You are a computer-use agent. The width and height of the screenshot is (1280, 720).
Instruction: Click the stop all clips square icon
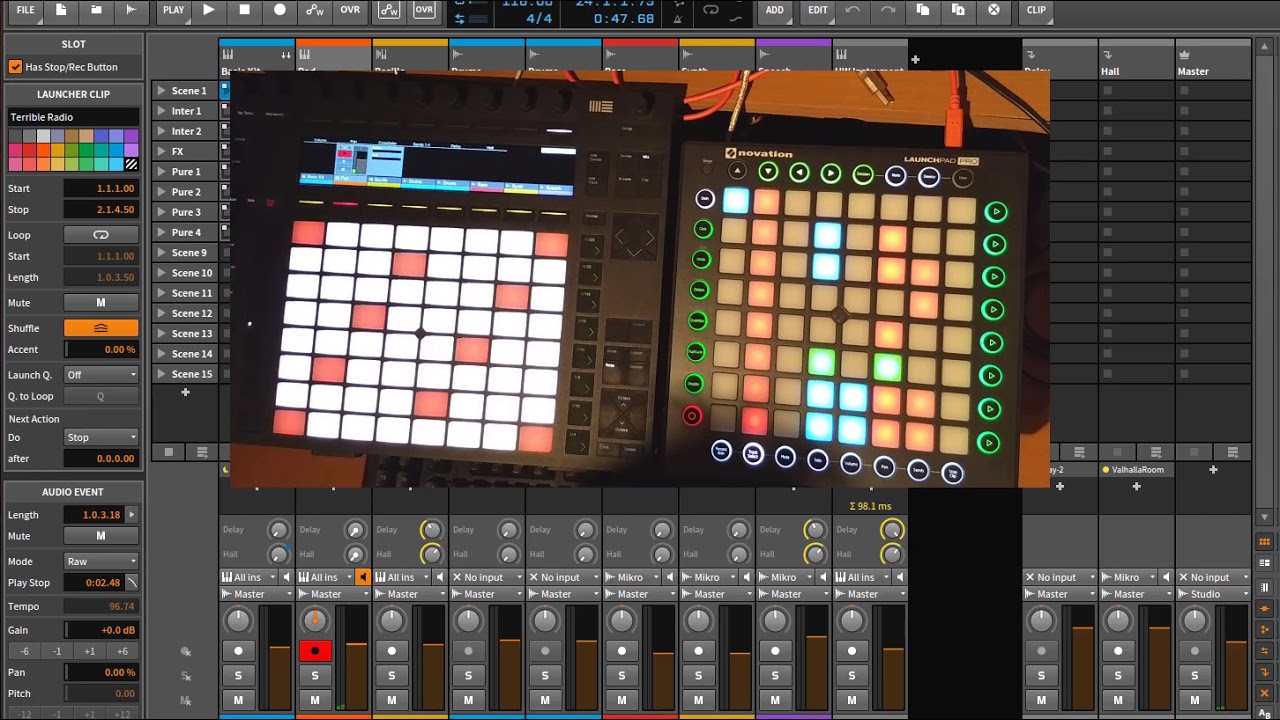click(168, 452)
